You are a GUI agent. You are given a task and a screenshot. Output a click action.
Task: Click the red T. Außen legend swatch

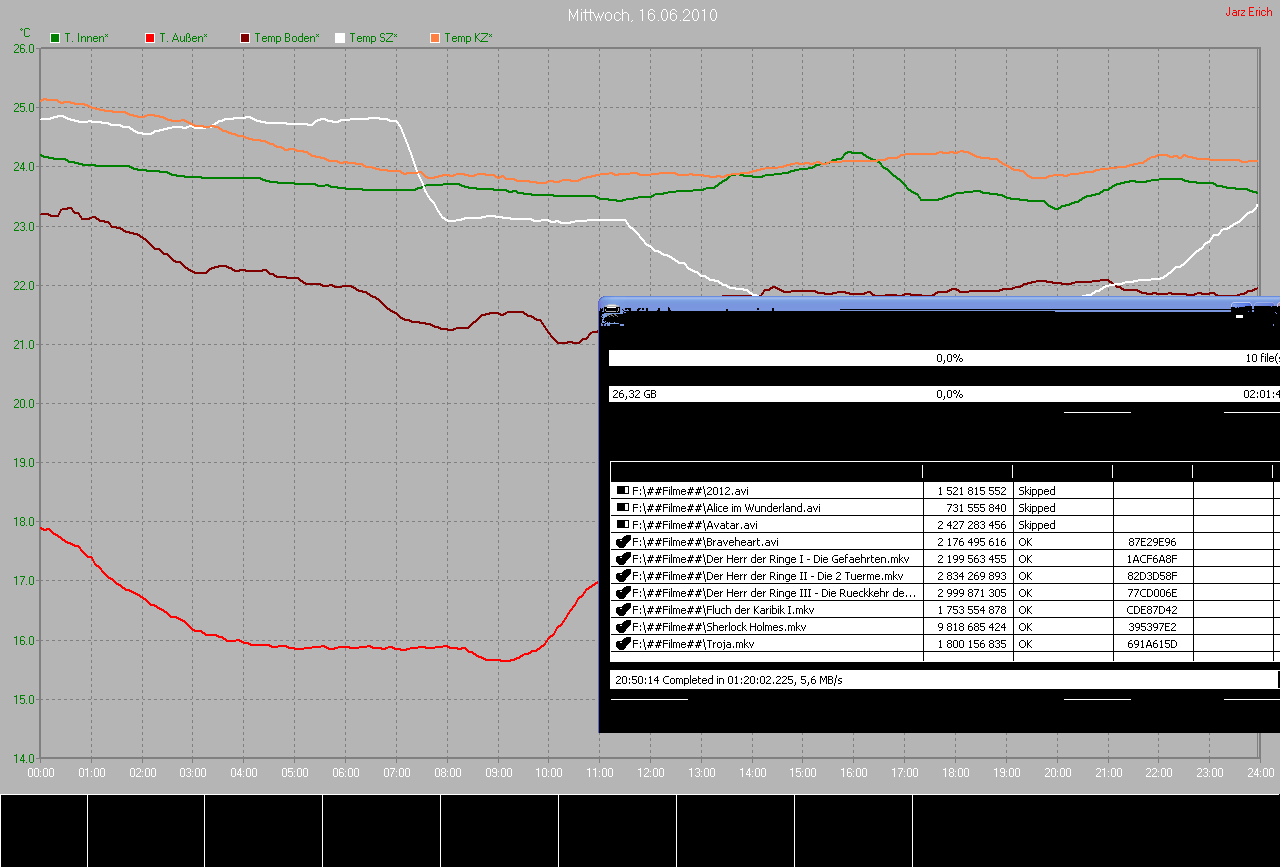[x=150, y=38]
